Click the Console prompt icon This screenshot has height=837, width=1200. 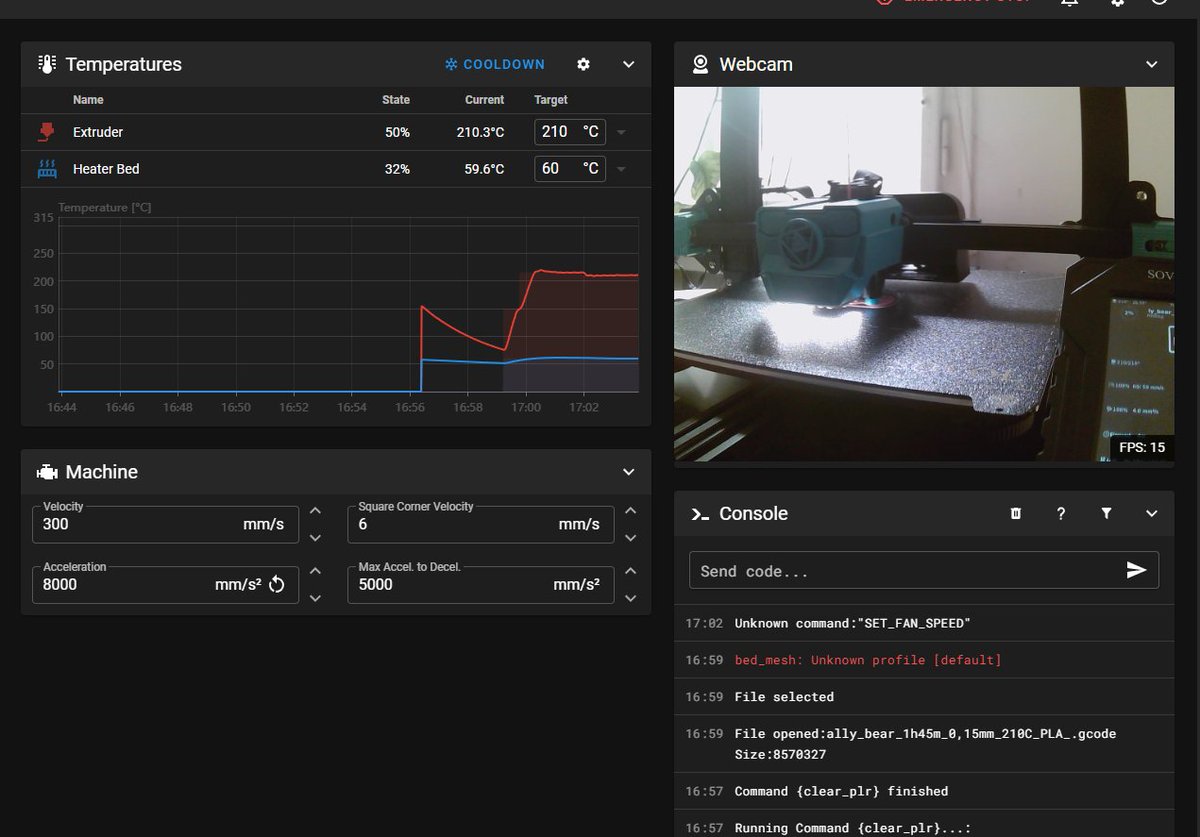700,513
